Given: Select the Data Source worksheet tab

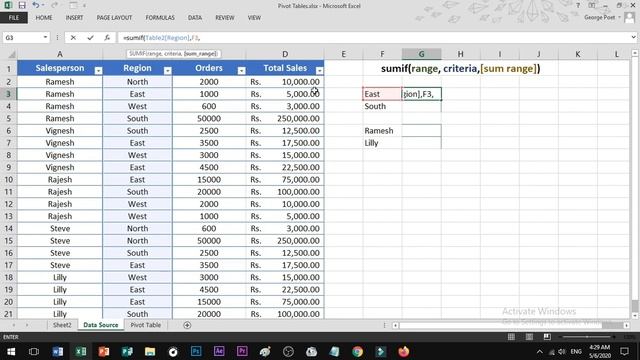Looking at the screenshot, I should tap(101, 325).
